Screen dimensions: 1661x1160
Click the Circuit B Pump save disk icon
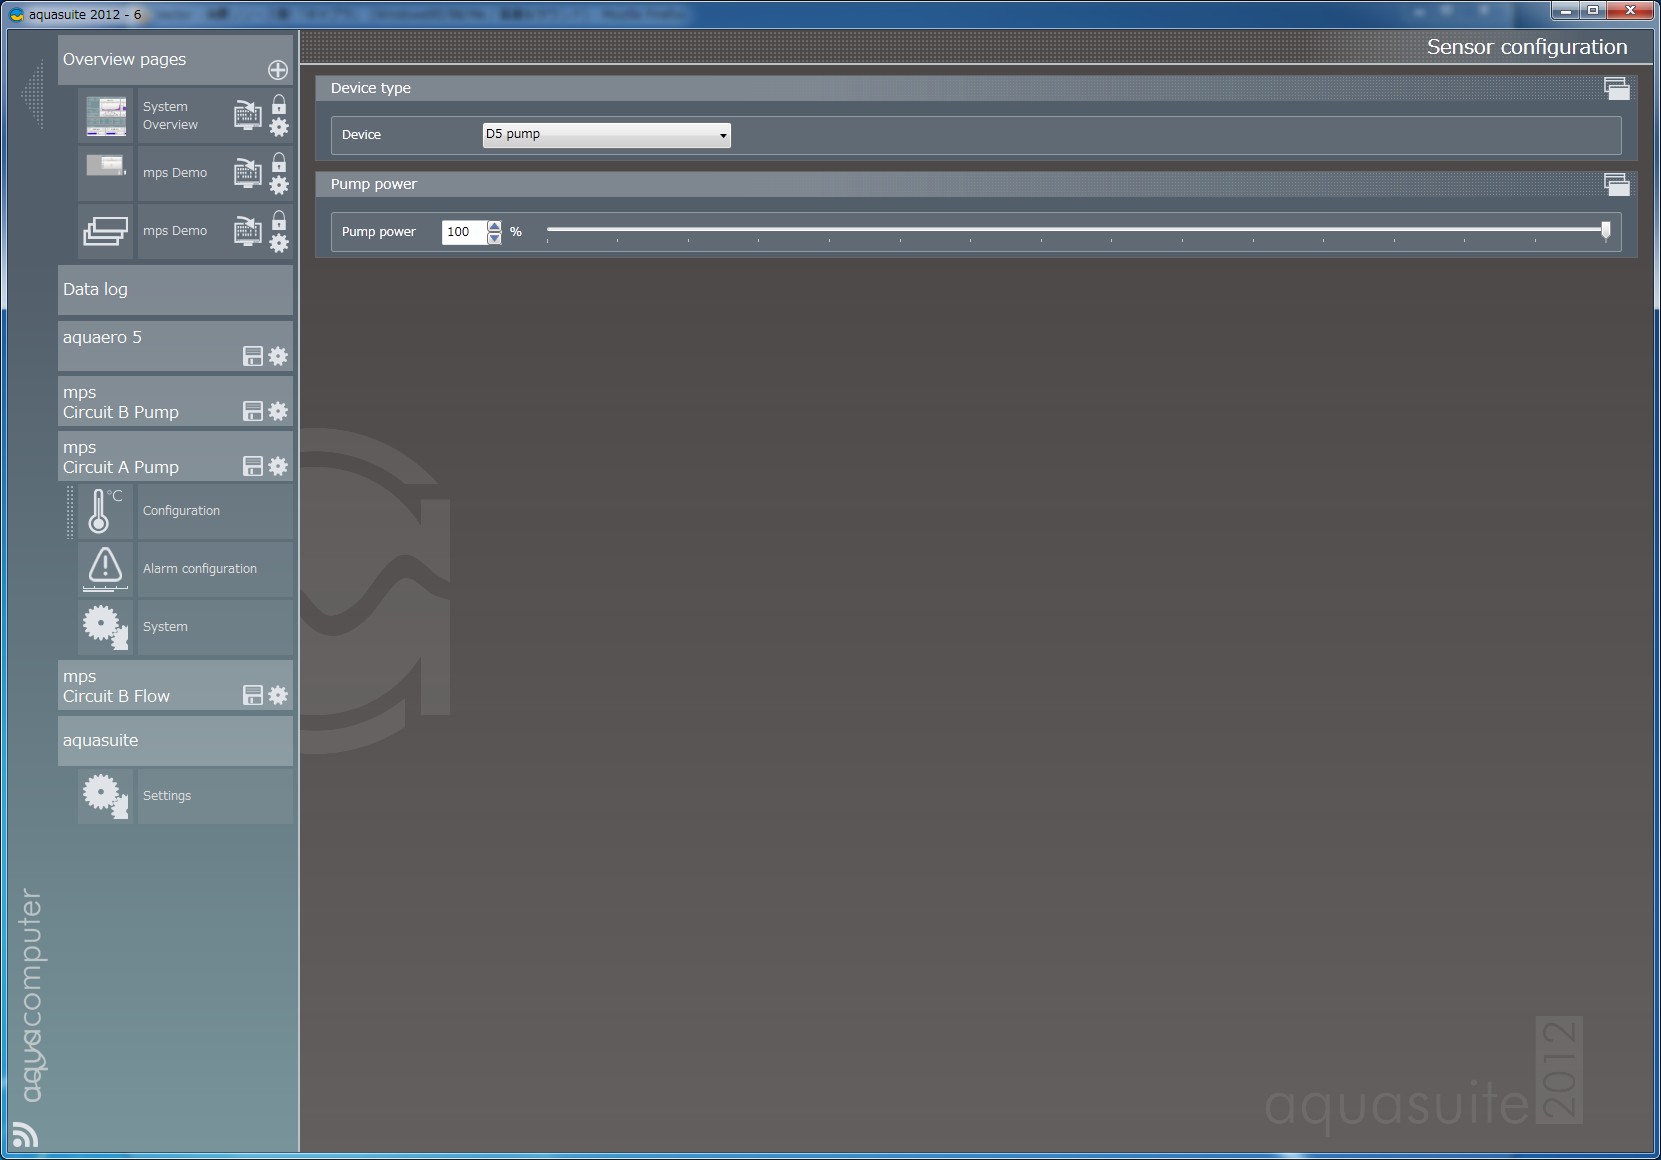click(x=253, y=411)
